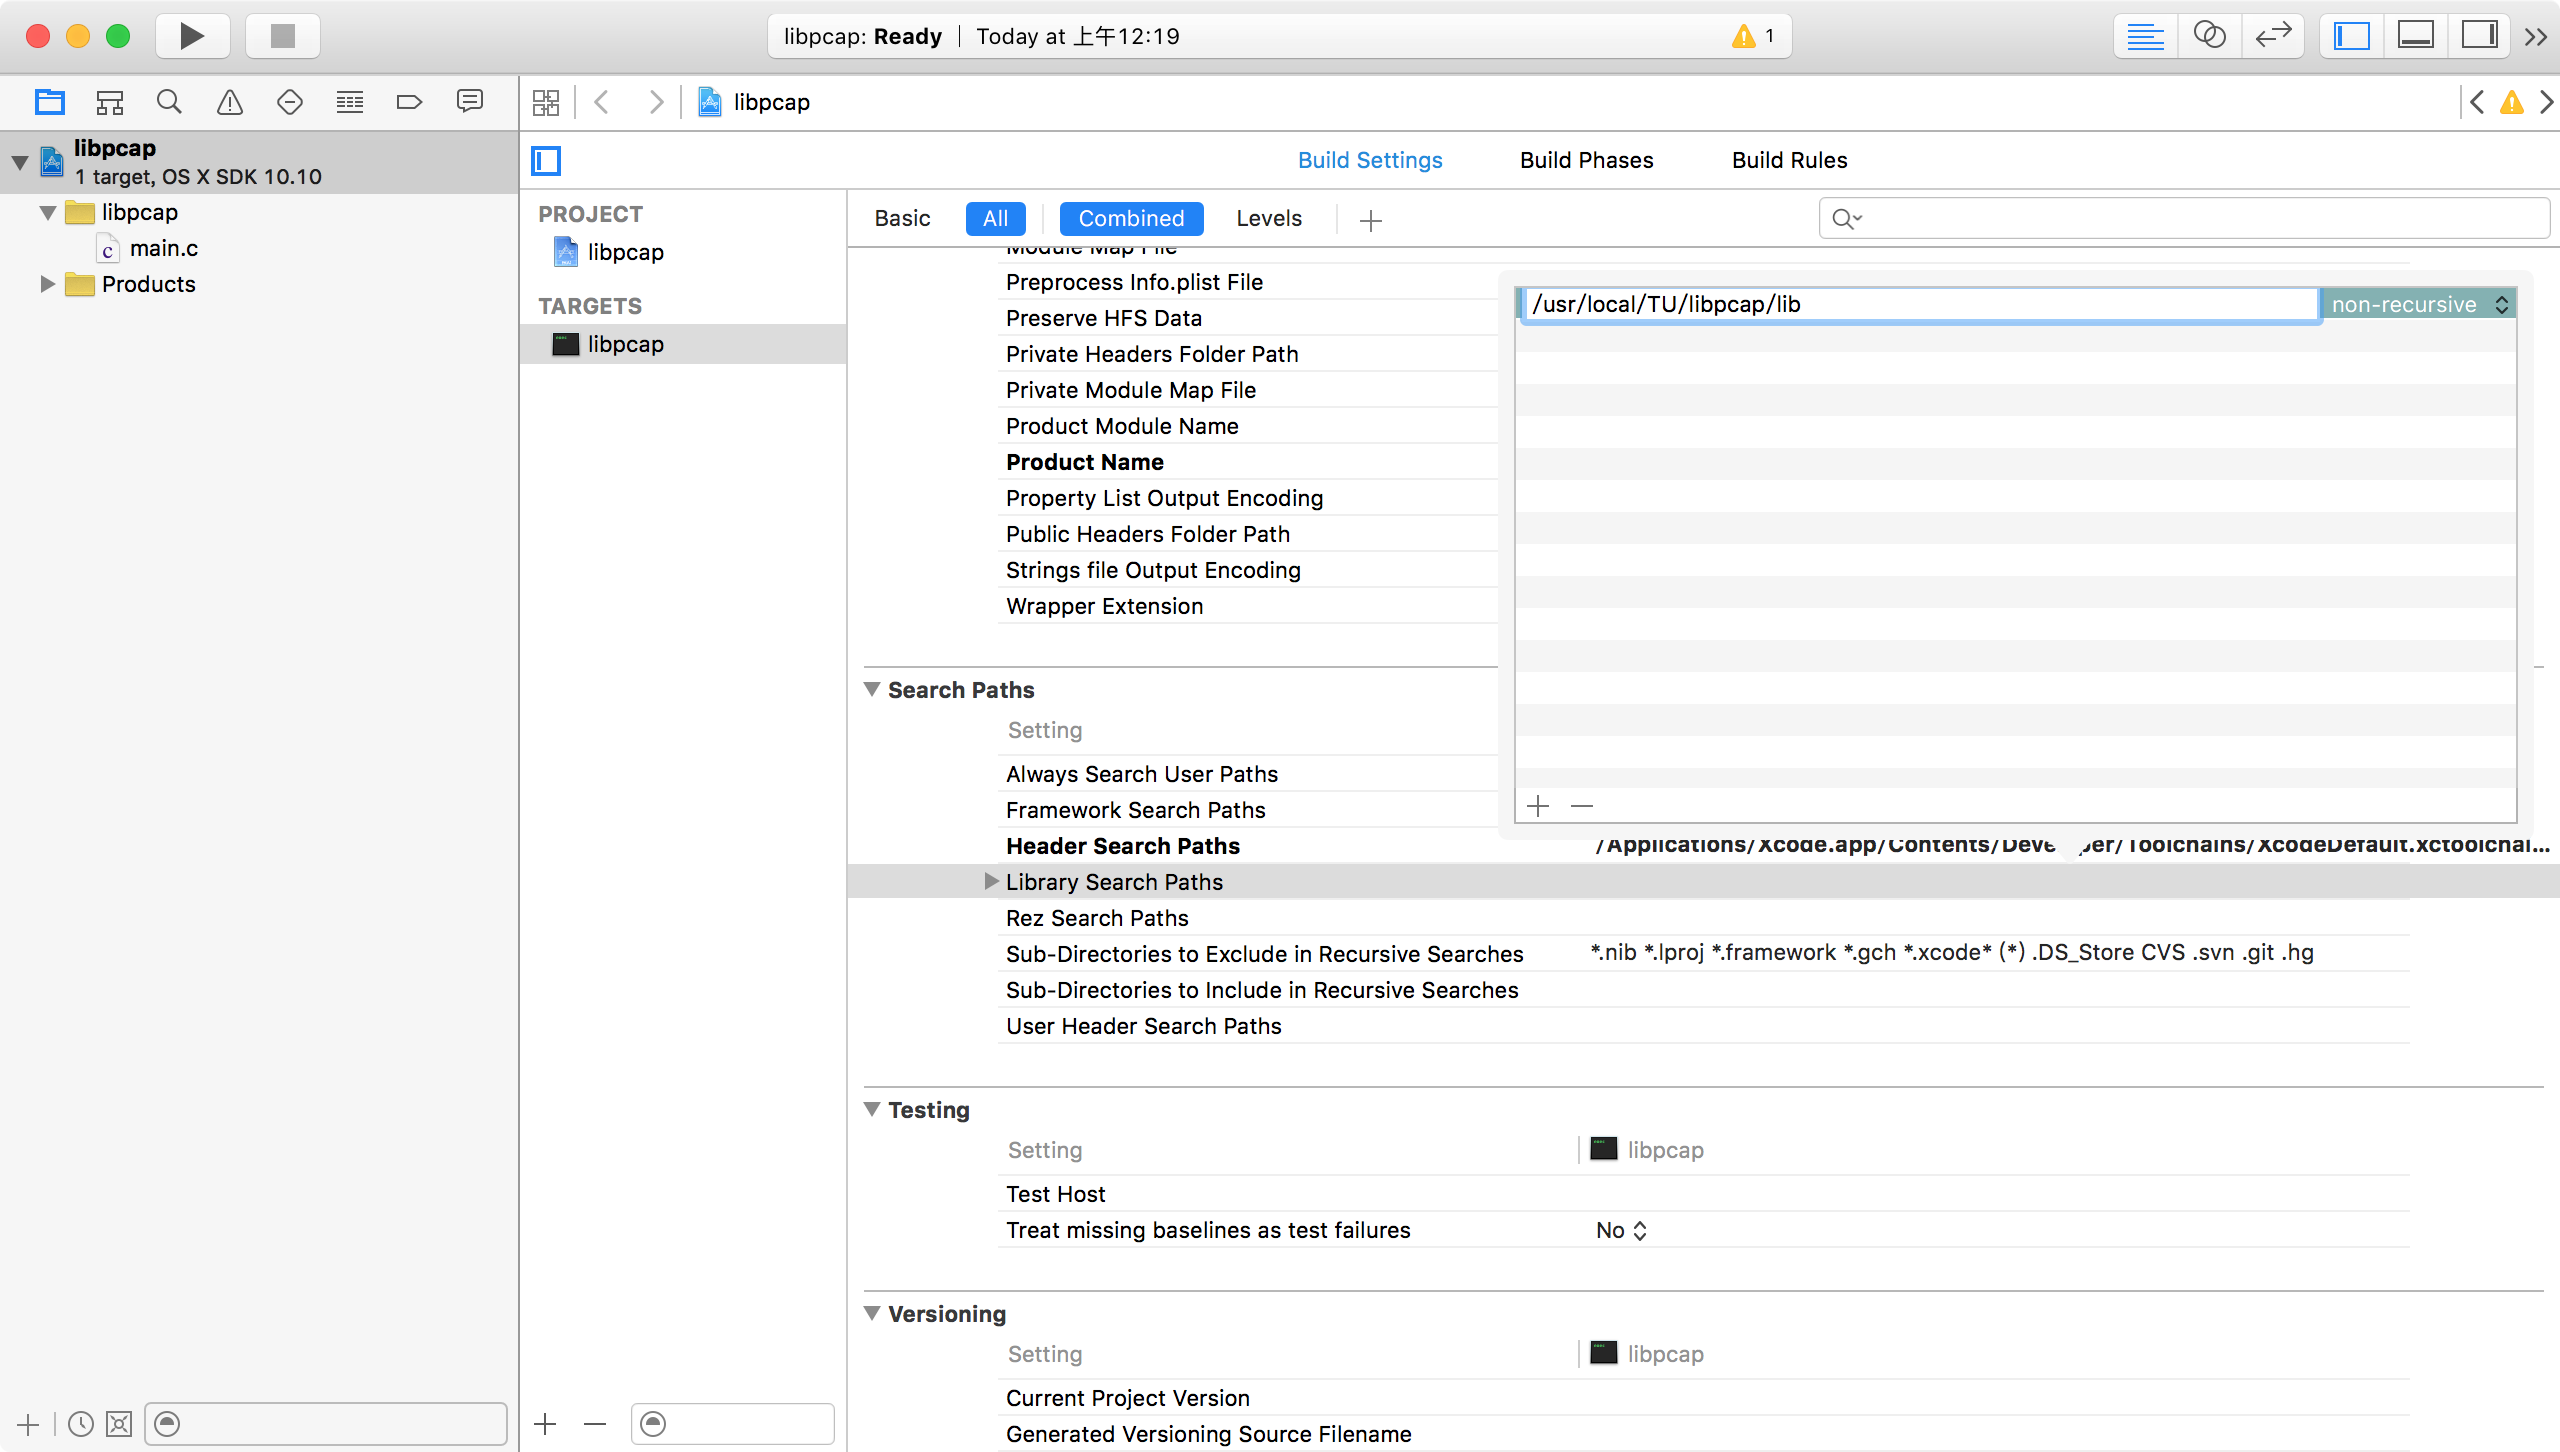Switch to the Build Phases tab
Viewport: 2560px width, 1452px height.
click(1586, 160)
